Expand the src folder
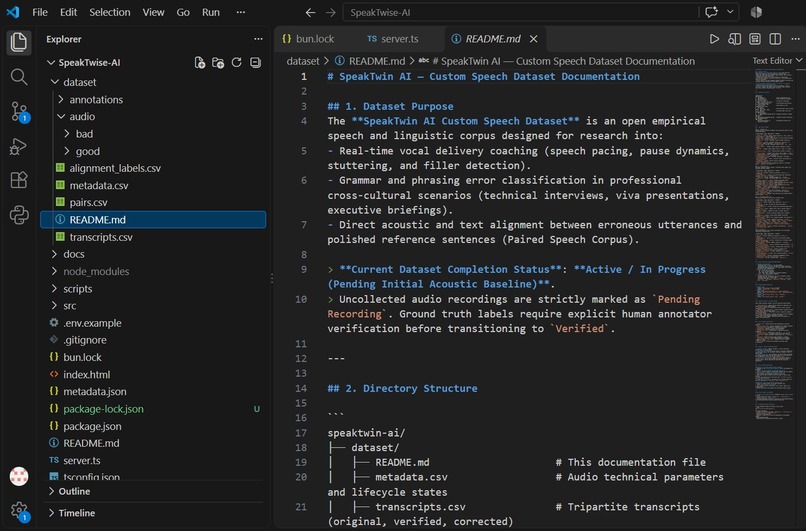This screenshot has width=806, height=531. 54,306
